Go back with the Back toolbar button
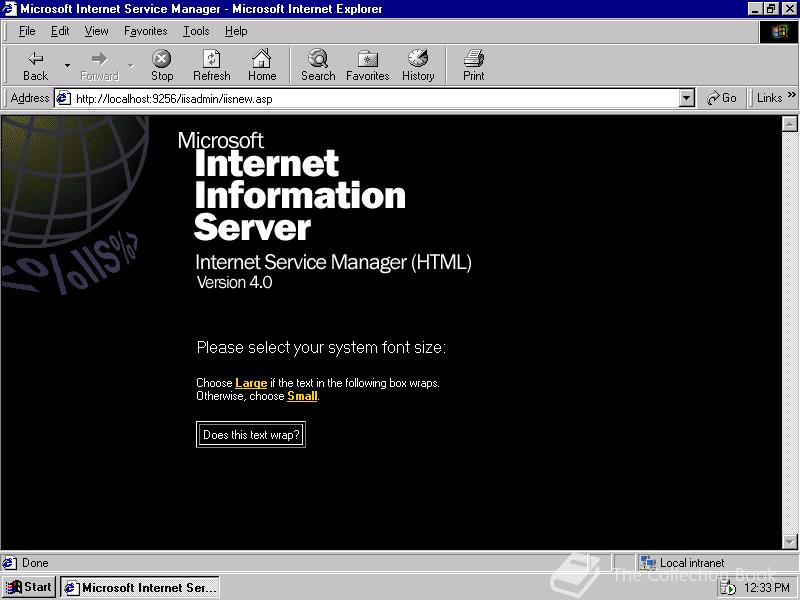 pyautogui.click(x=35, y=65)
